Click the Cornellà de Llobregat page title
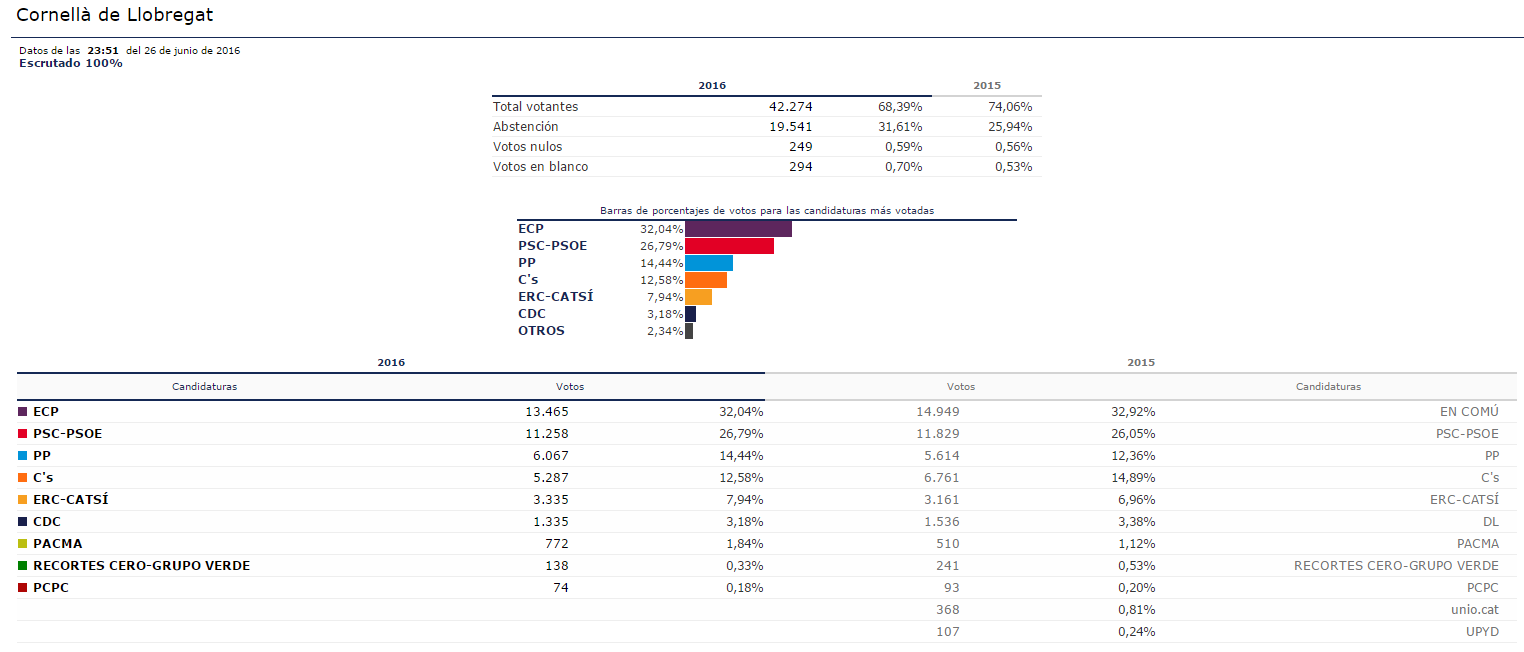The height and width of the screenshot is (652, 1524). (x=115, y=16)
